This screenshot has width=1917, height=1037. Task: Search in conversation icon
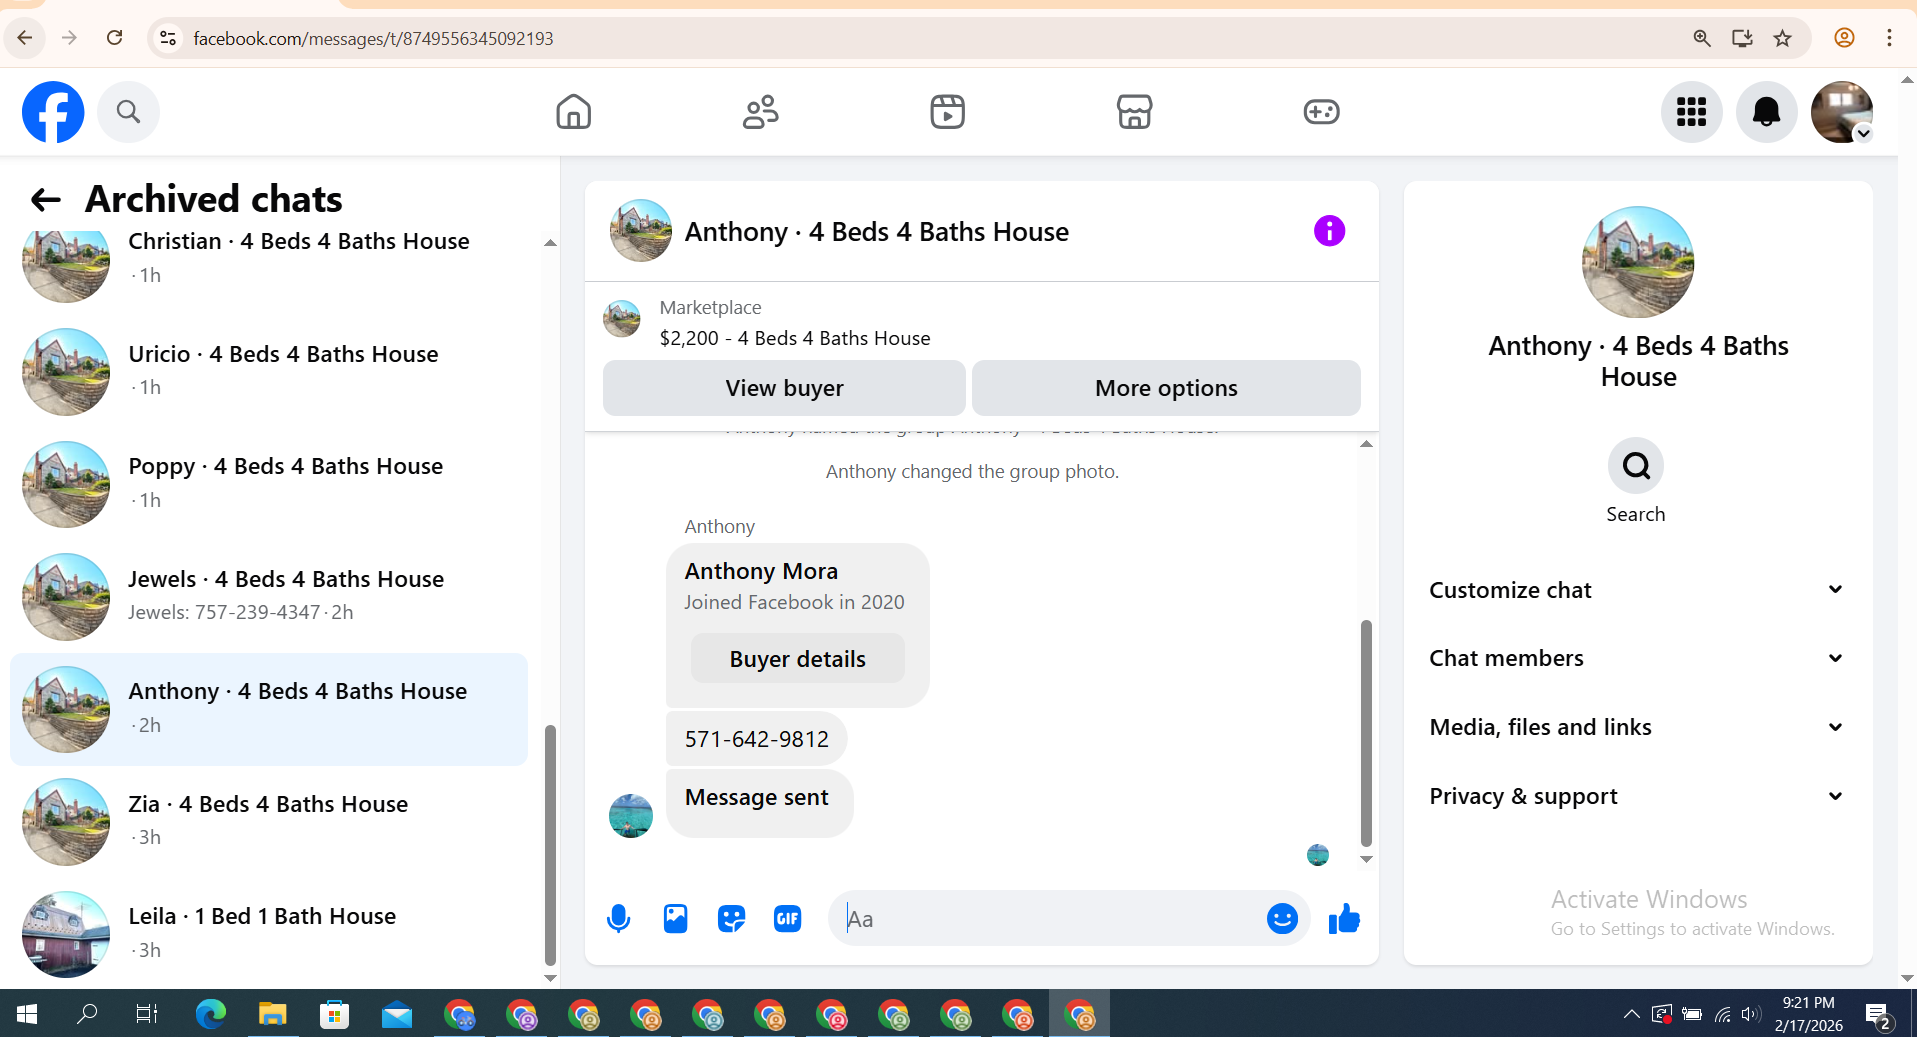1636,466
